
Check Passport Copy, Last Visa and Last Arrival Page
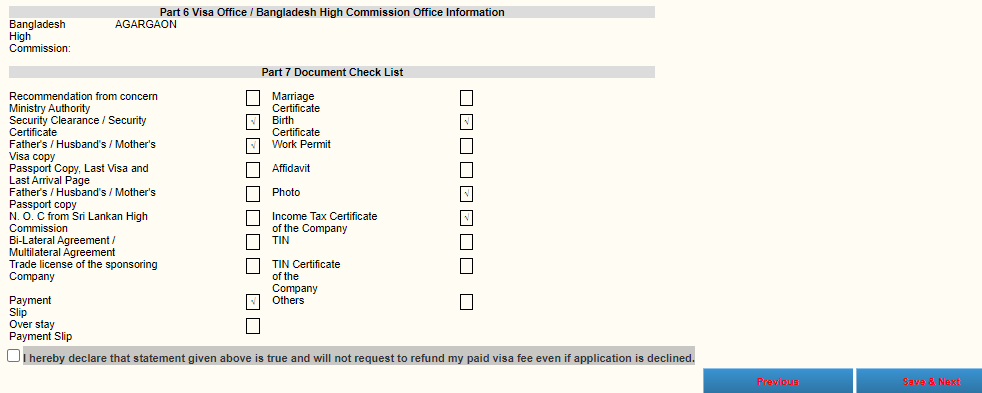coord(253,170)
